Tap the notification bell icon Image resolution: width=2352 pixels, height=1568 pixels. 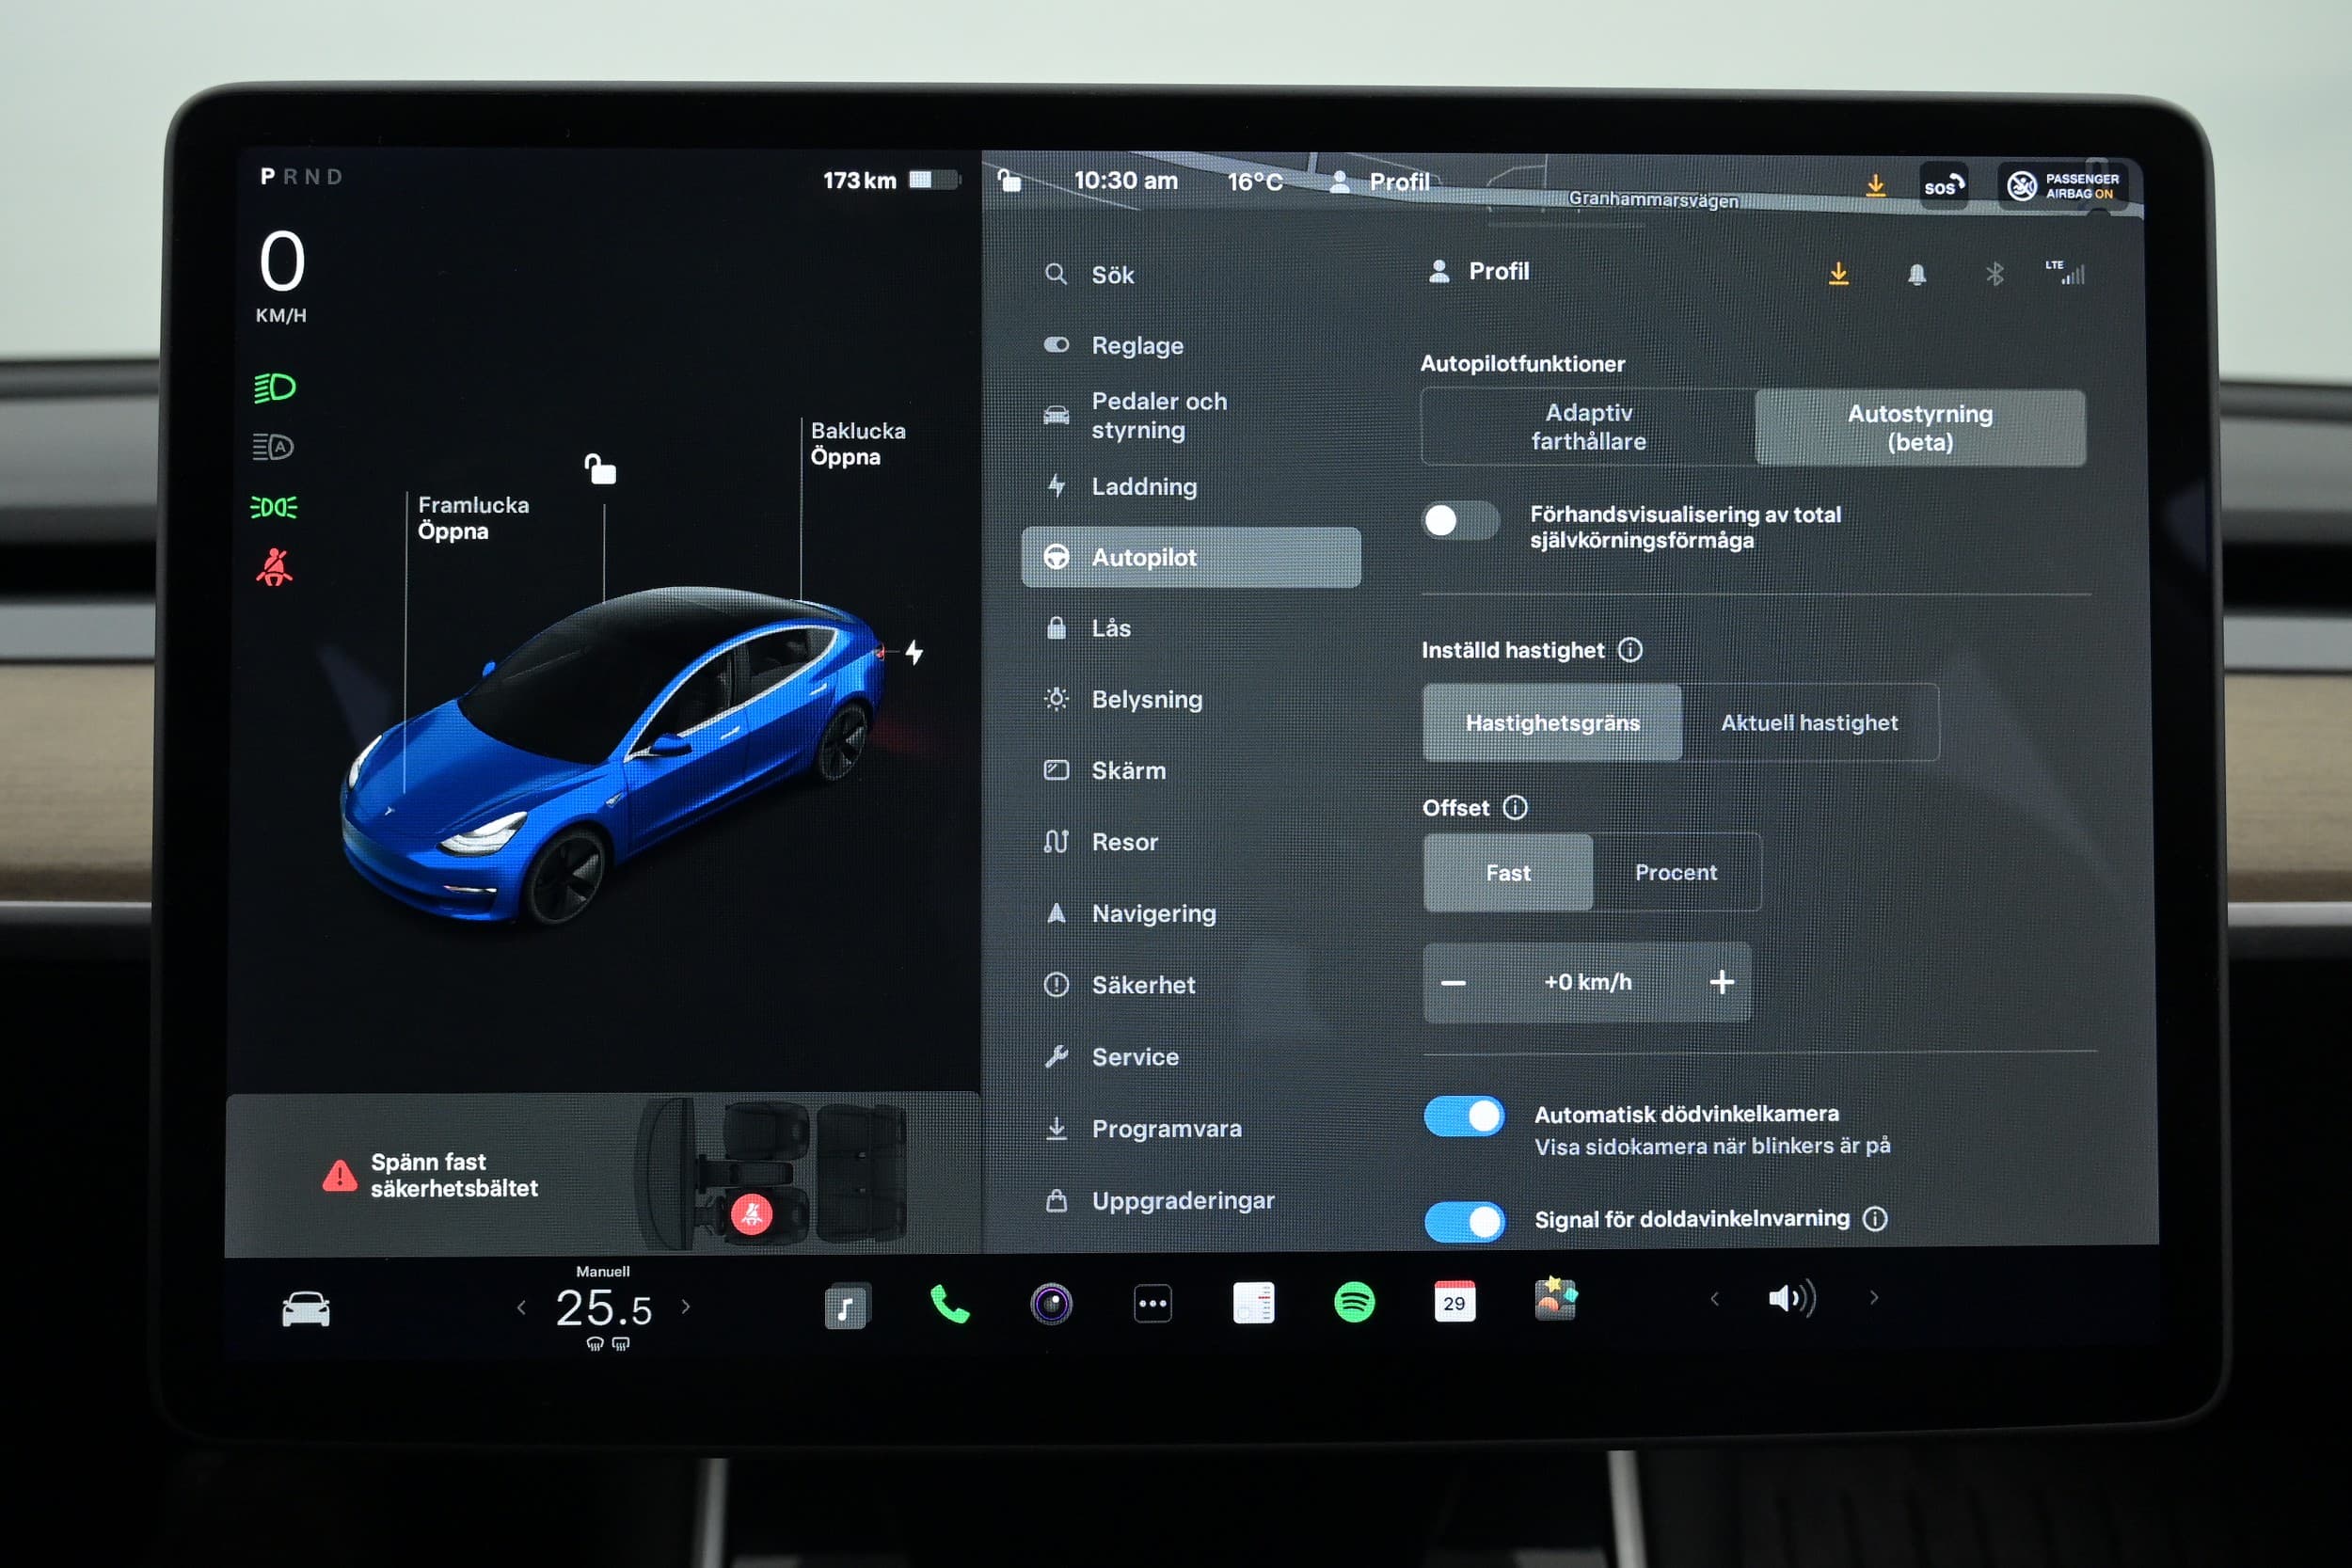(x=1917, y=274)
